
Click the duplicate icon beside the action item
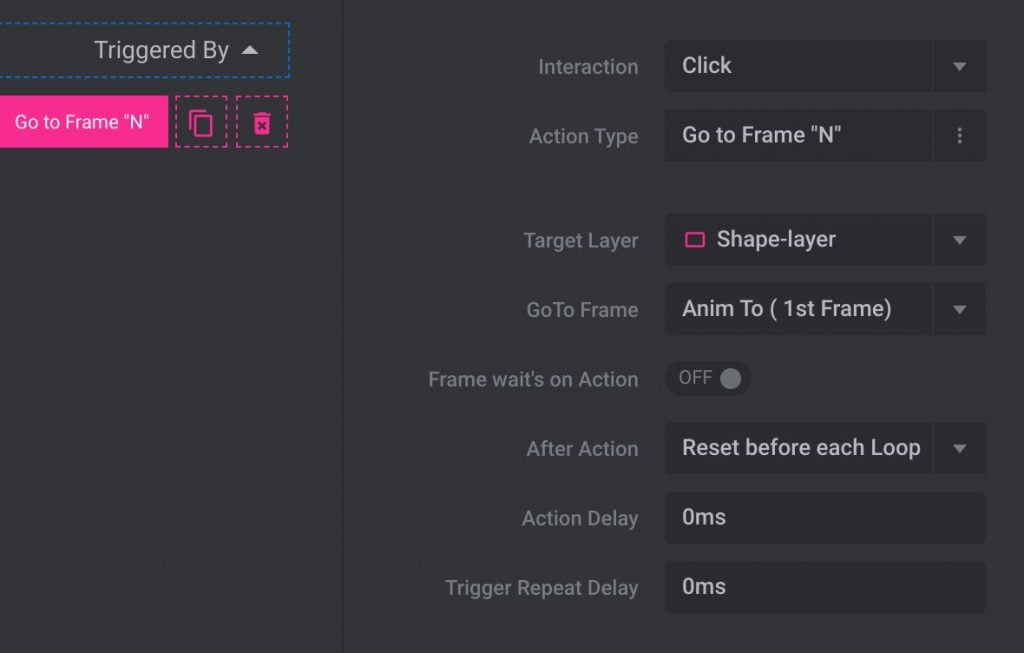tap(202, 122)
